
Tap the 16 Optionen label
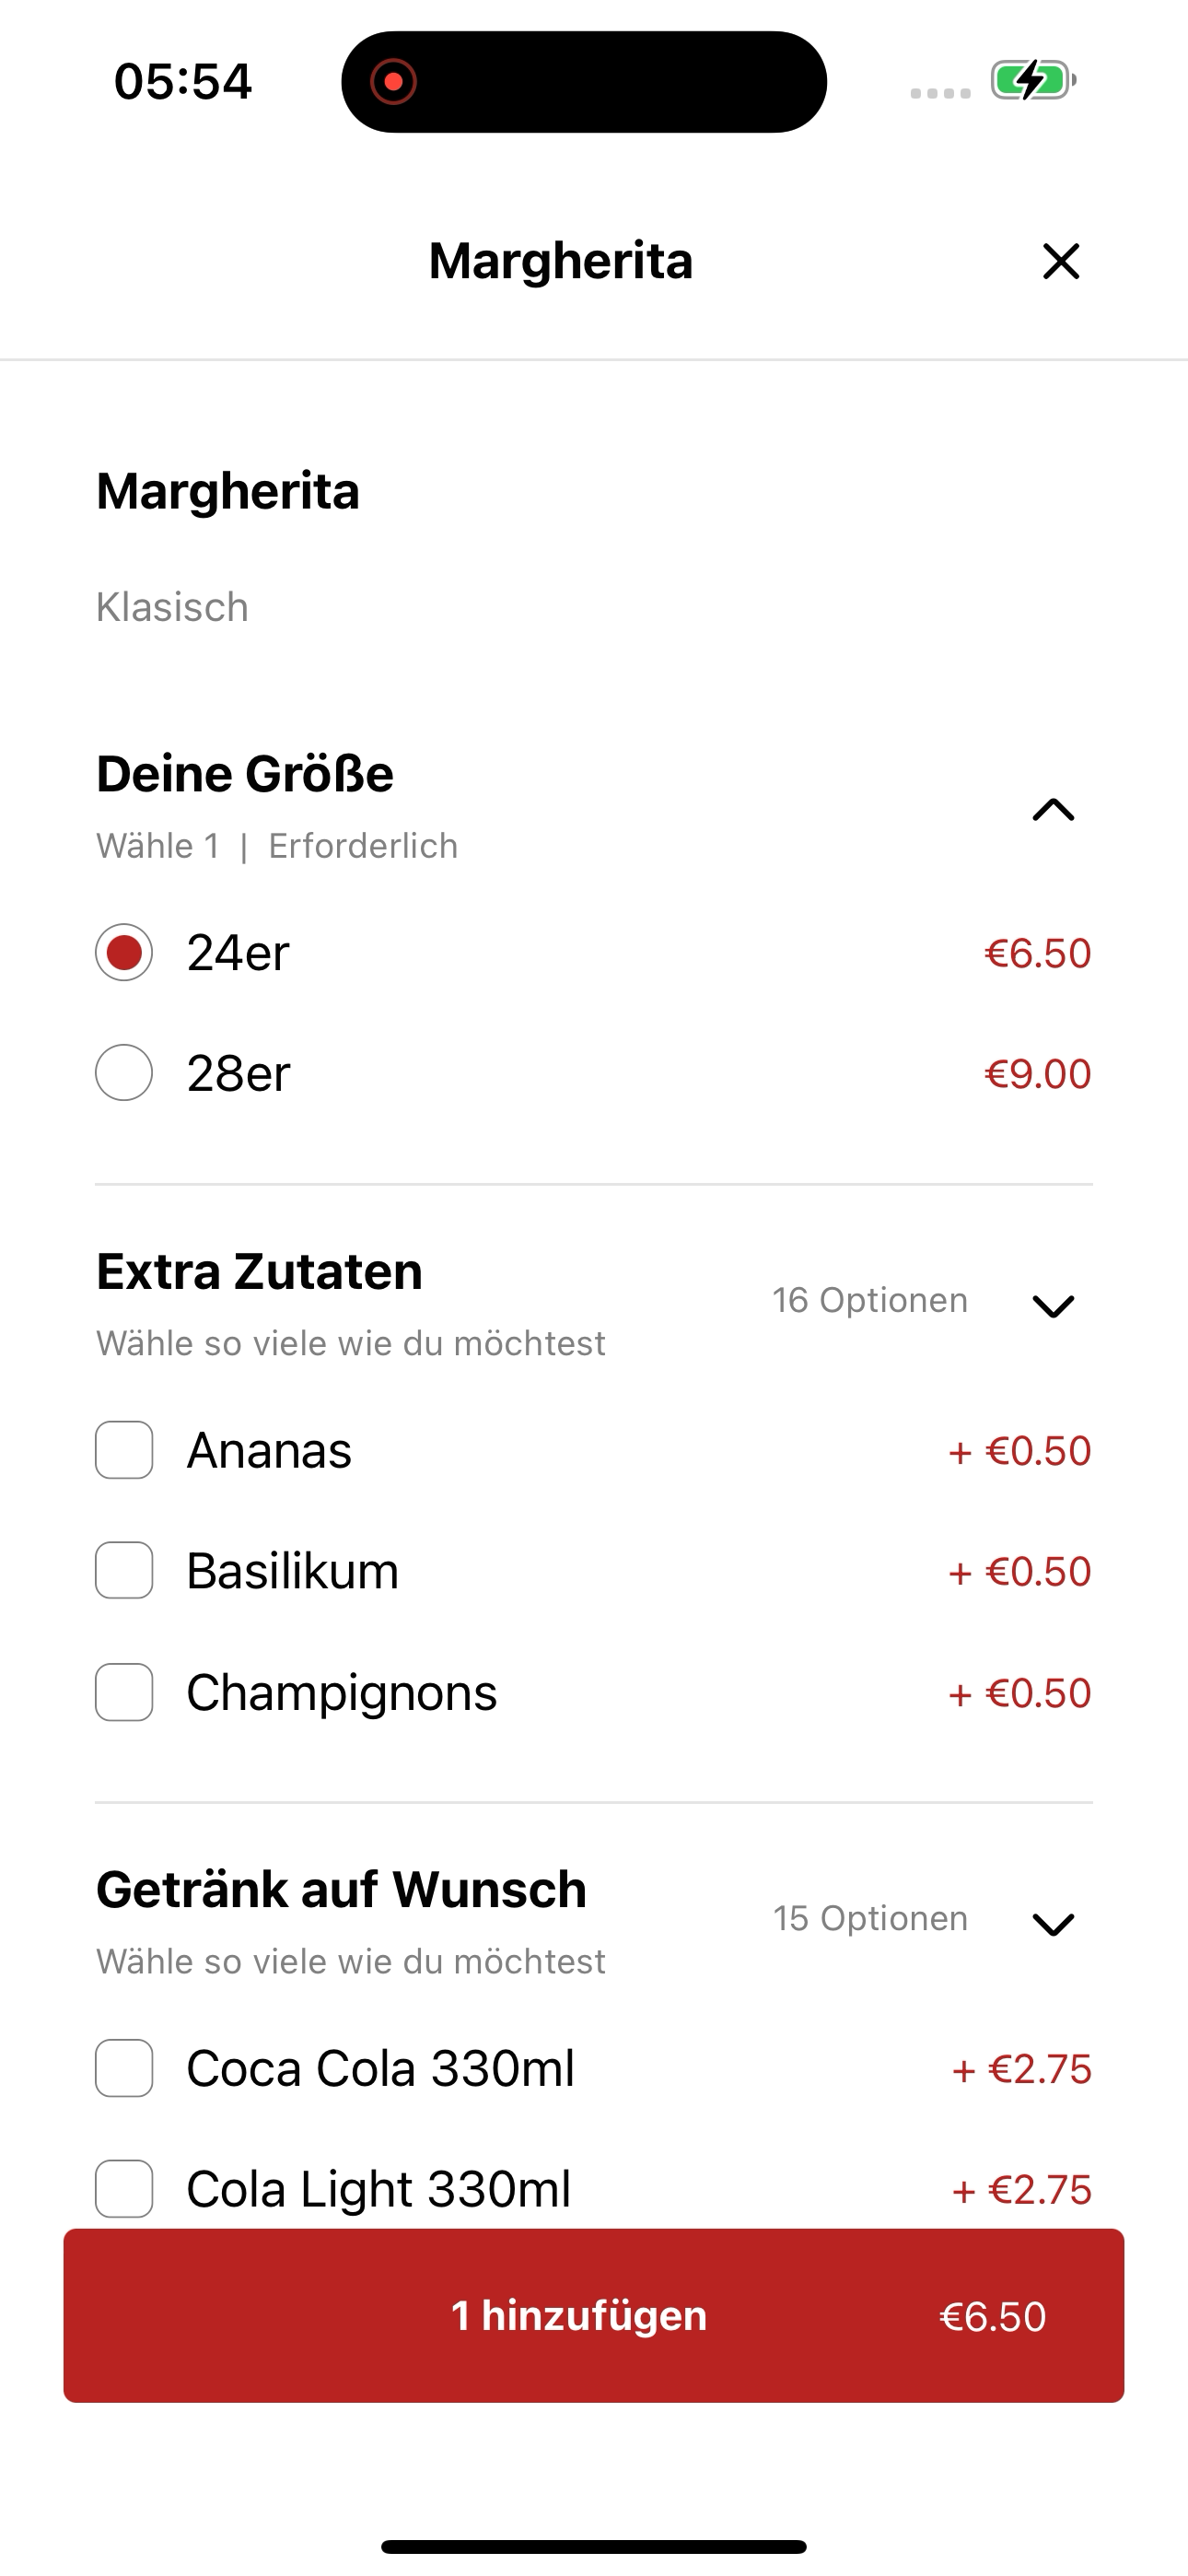click(x=870, y=1300)
